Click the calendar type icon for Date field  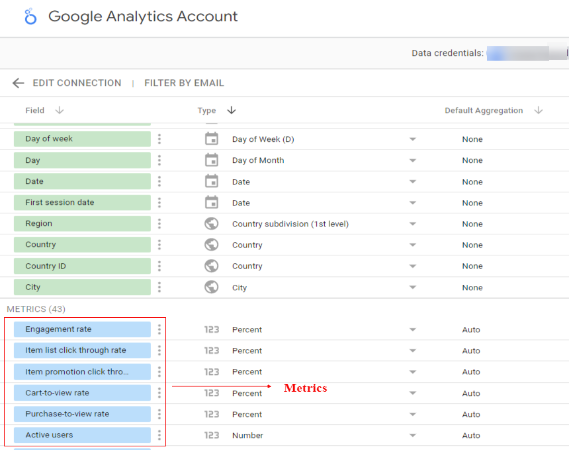point(212,181)
